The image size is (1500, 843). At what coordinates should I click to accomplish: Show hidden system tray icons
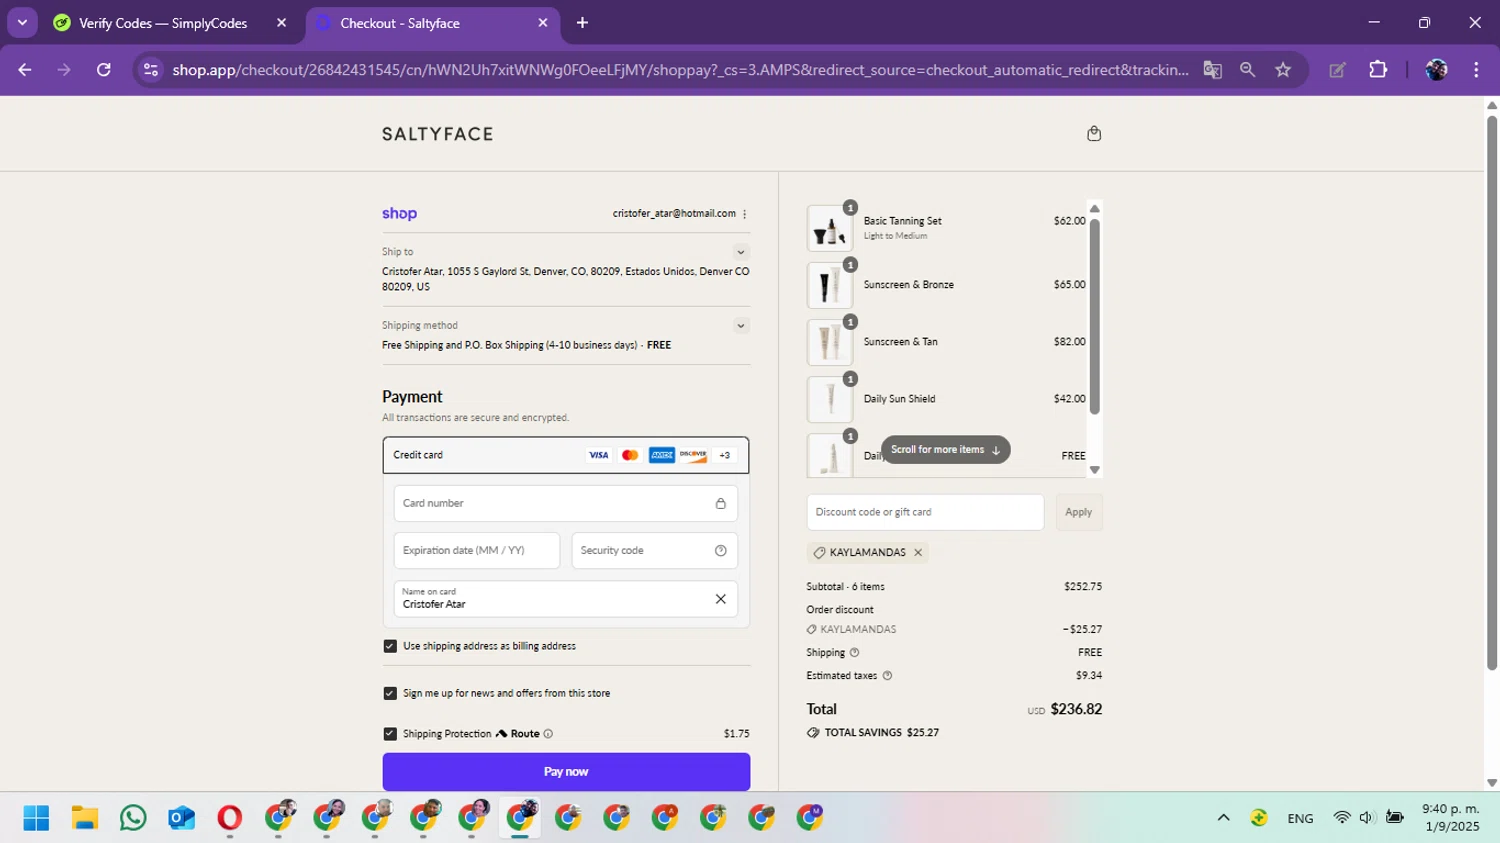[x=1223, y=818]
